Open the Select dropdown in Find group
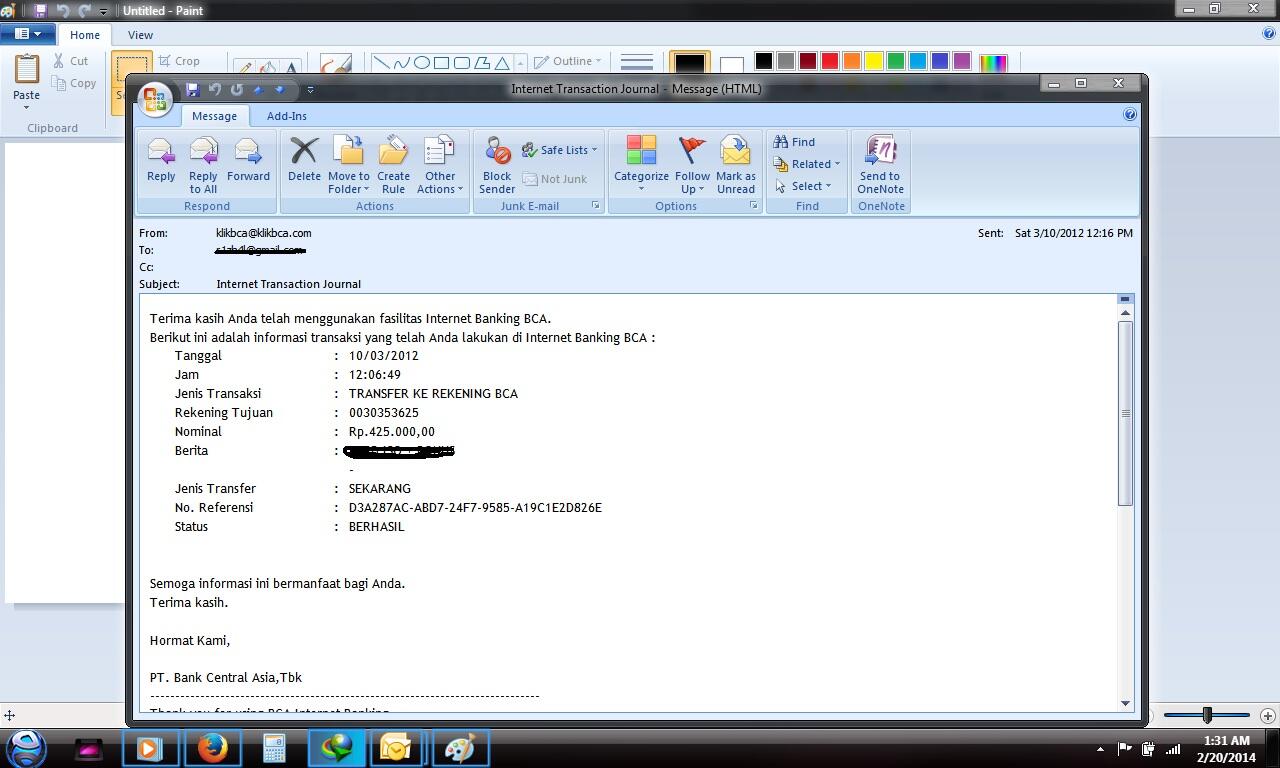Screen dimensions: 1280x768 point(803,186)
